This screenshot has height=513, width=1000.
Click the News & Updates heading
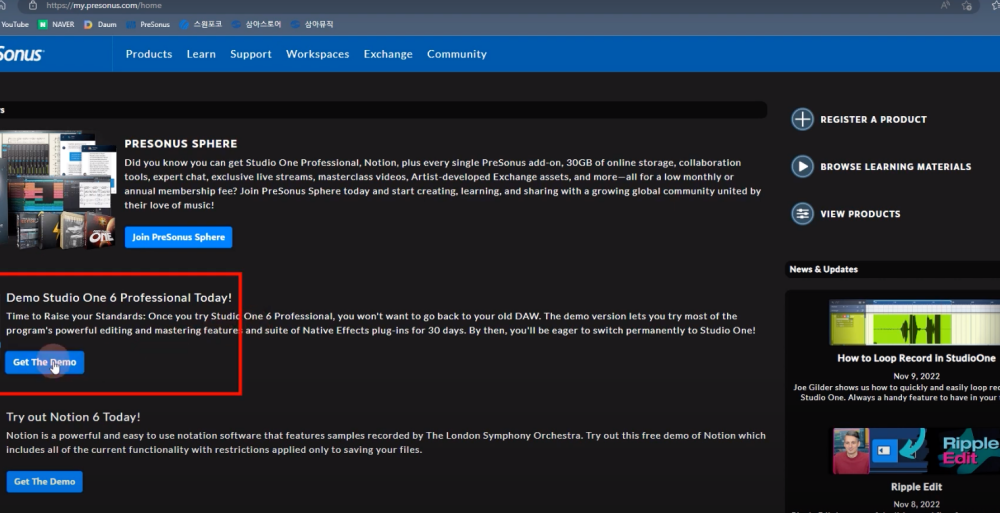(823, 269)
